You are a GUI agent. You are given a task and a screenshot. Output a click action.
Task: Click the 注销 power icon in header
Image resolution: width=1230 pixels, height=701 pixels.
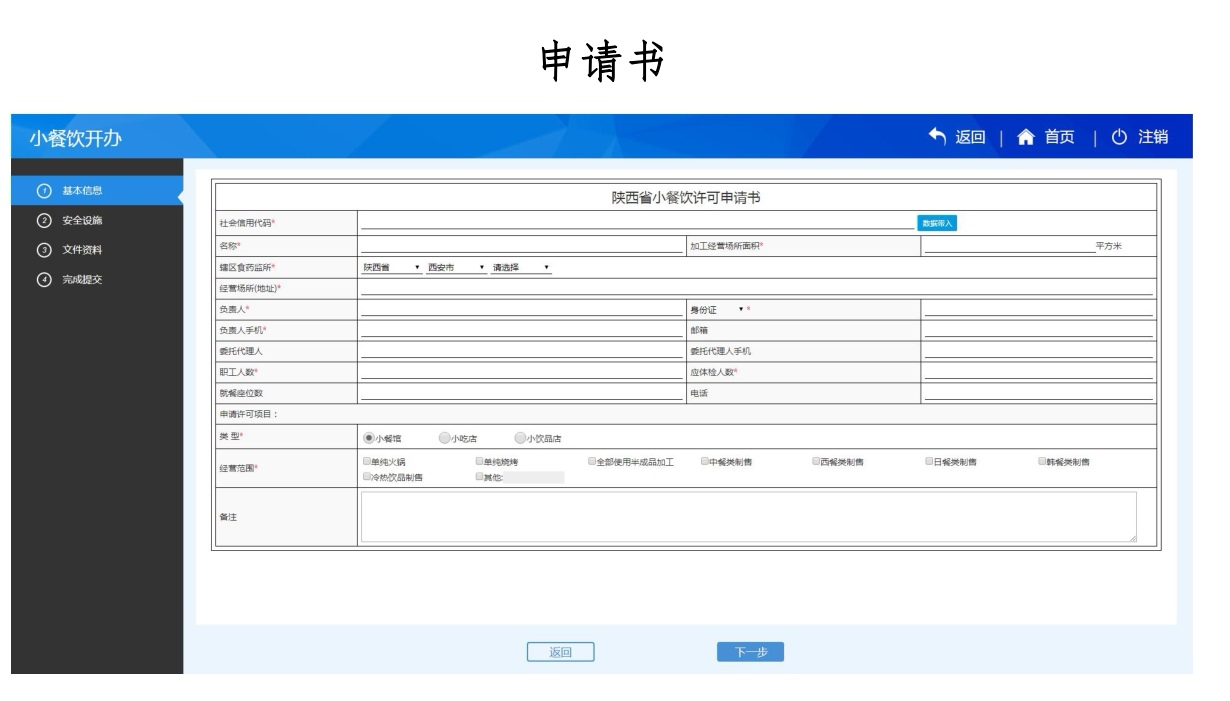(1120, 137)
